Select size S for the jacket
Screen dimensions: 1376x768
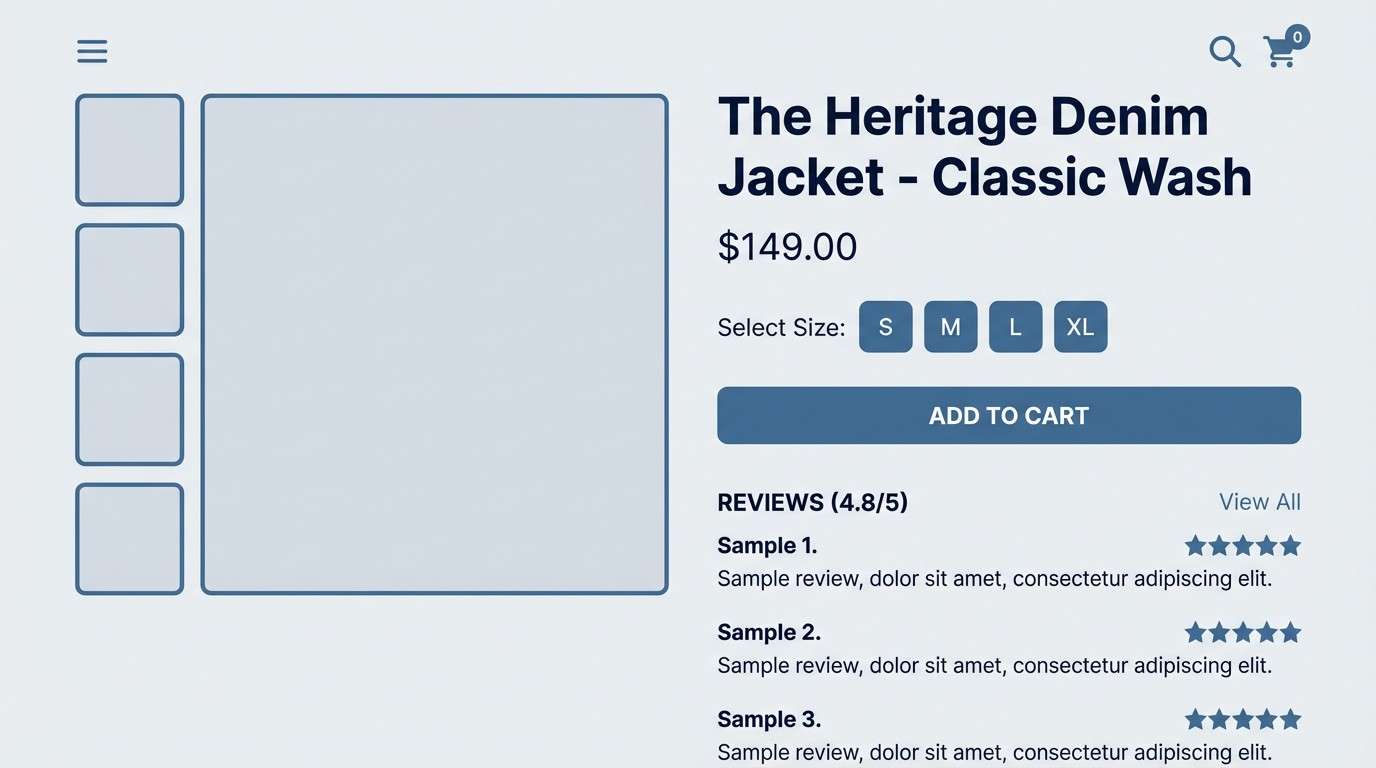885,326
